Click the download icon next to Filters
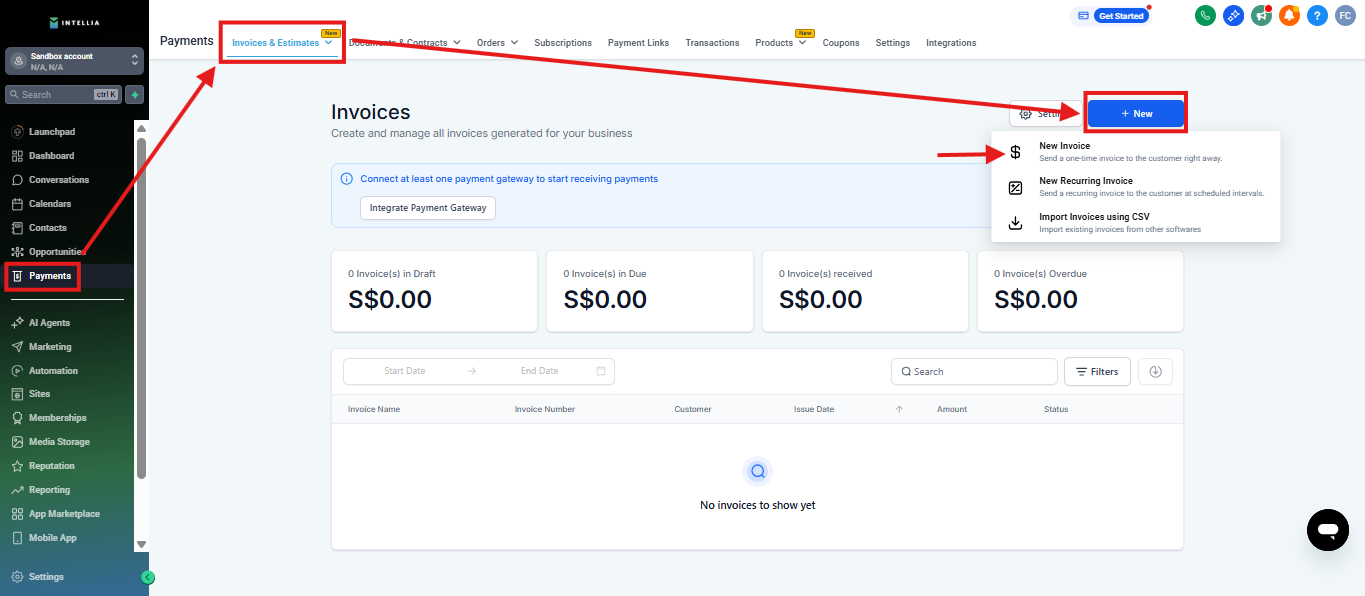Image resolution: width=1365 pixels, height=596 pixels. [1155, 371]
